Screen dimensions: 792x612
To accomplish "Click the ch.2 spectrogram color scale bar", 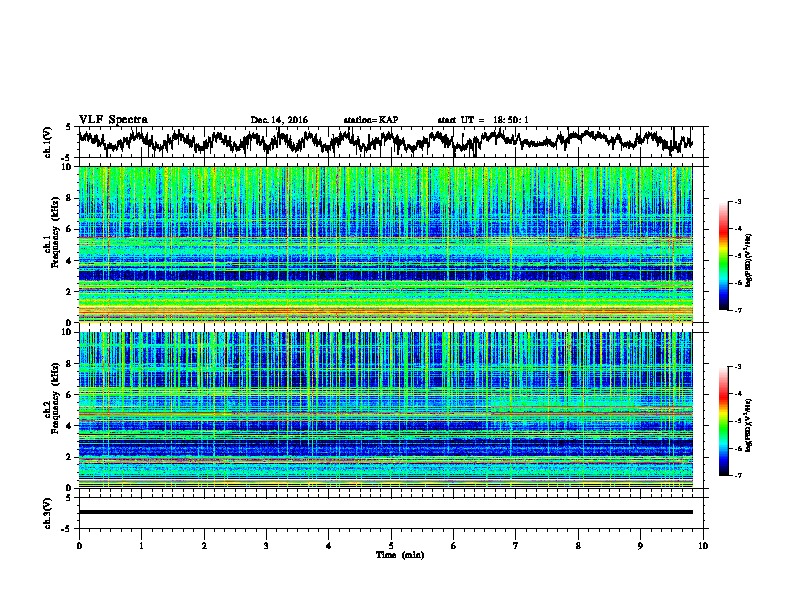I will click(x=724, y=421).
